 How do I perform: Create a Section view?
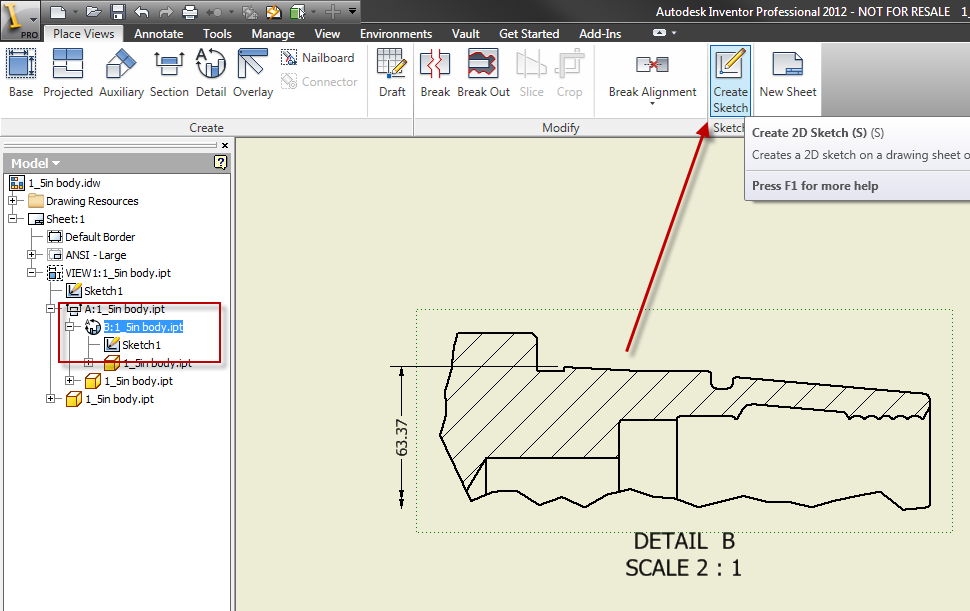click(x=169, y=74)
